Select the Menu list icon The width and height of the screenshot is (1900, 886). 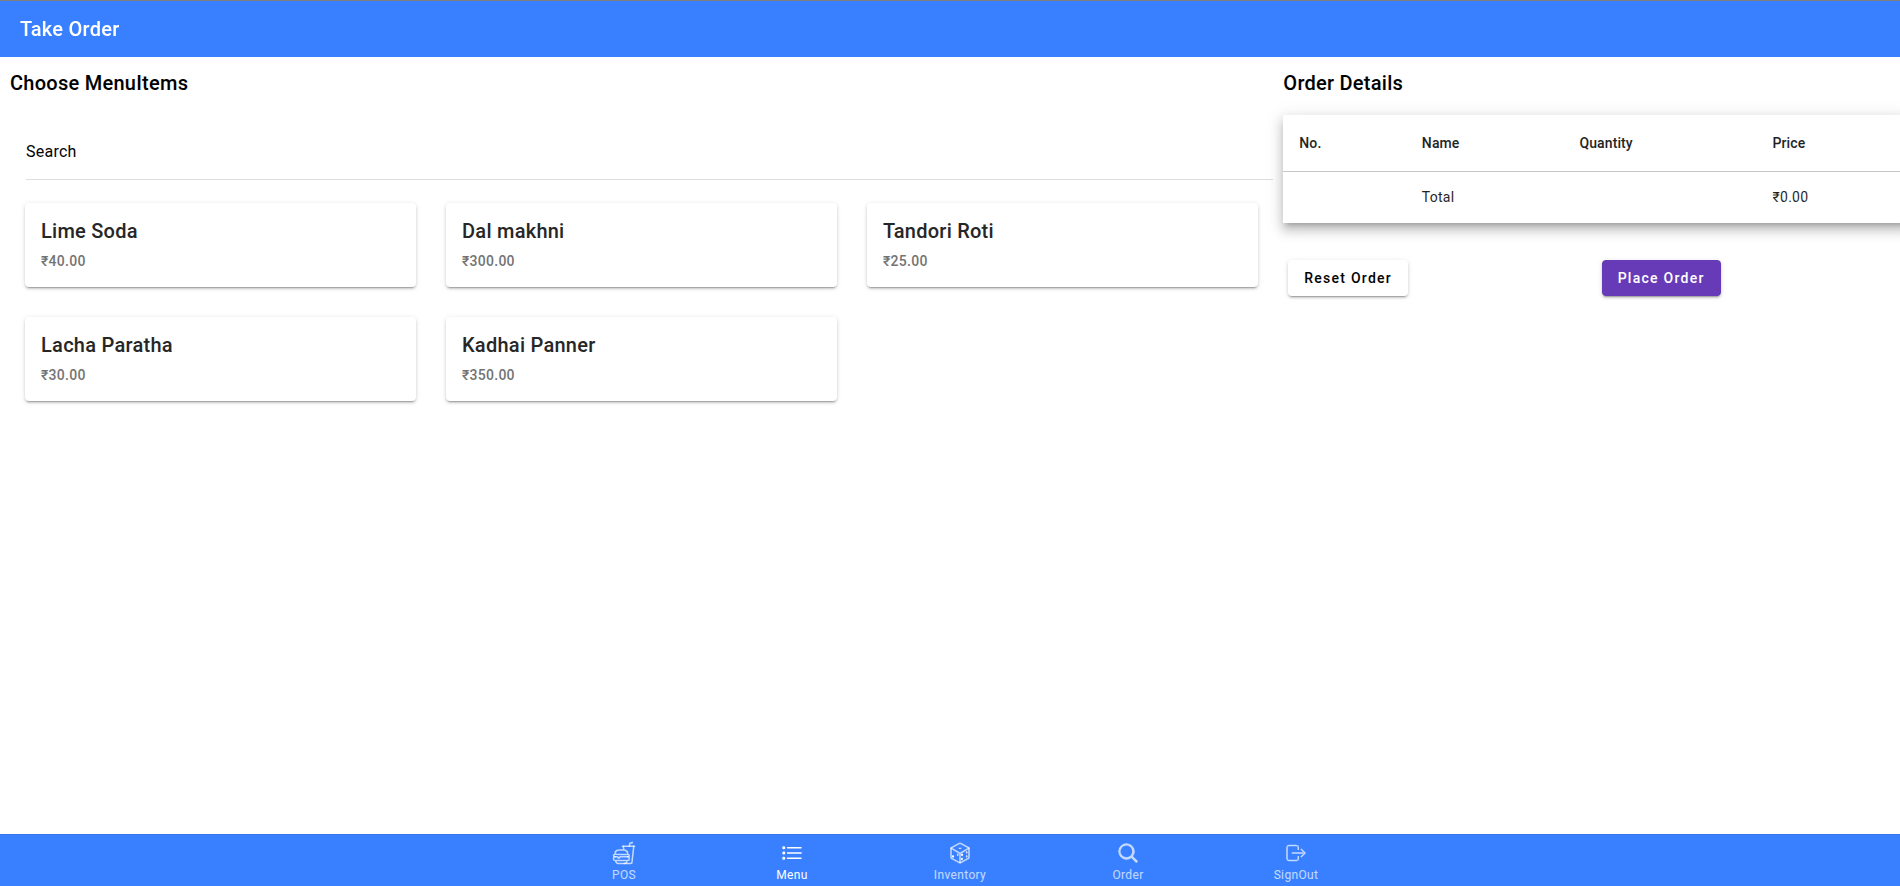tap(791, 853)
